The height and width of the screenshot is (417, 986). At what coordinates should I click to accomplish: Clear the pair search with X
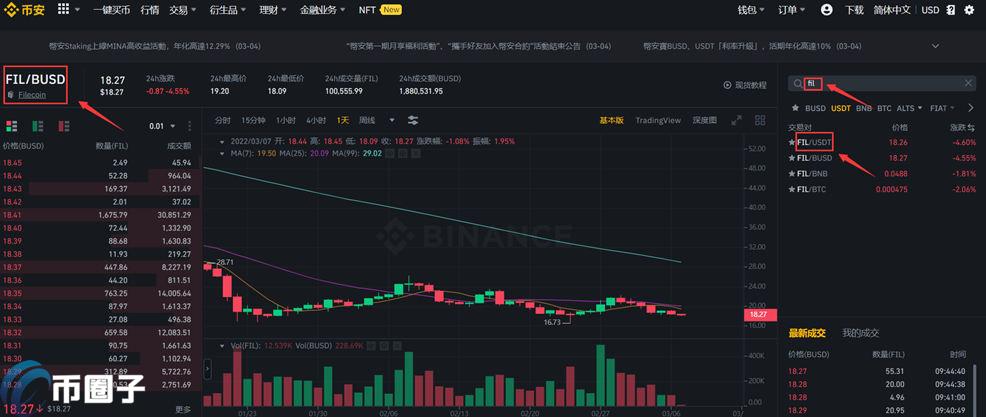(968, 84)
